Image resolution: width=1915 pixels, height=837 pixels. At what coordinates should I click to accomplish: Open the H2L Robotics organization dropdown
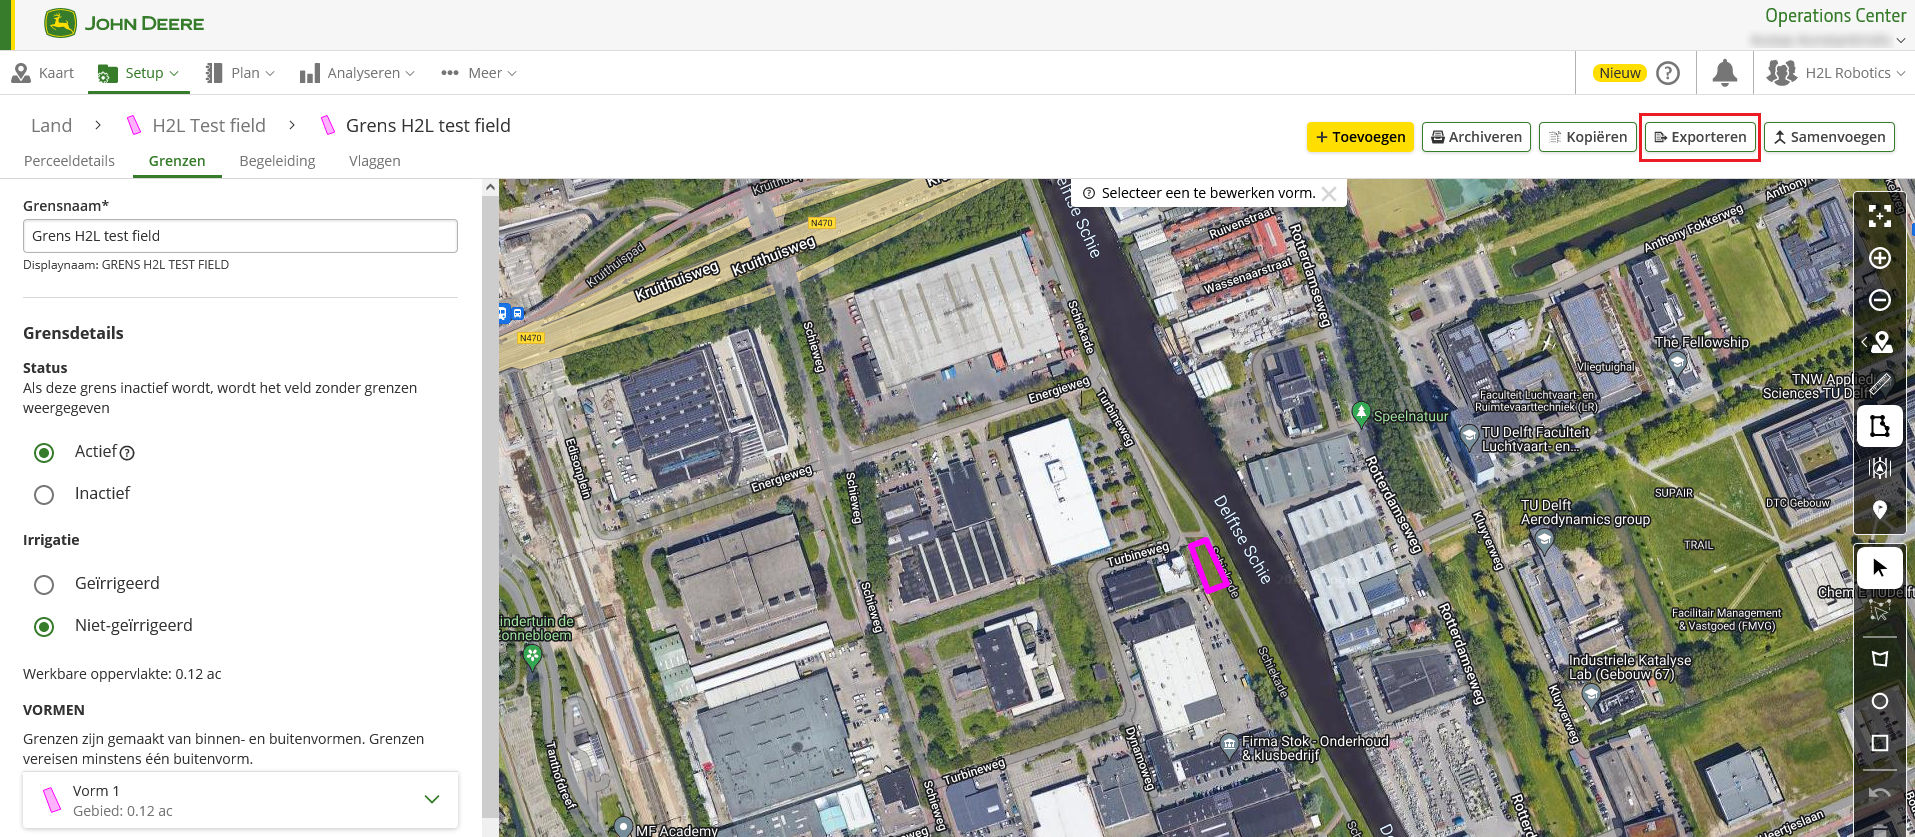pyautogui.click(x=1836, y=73)
